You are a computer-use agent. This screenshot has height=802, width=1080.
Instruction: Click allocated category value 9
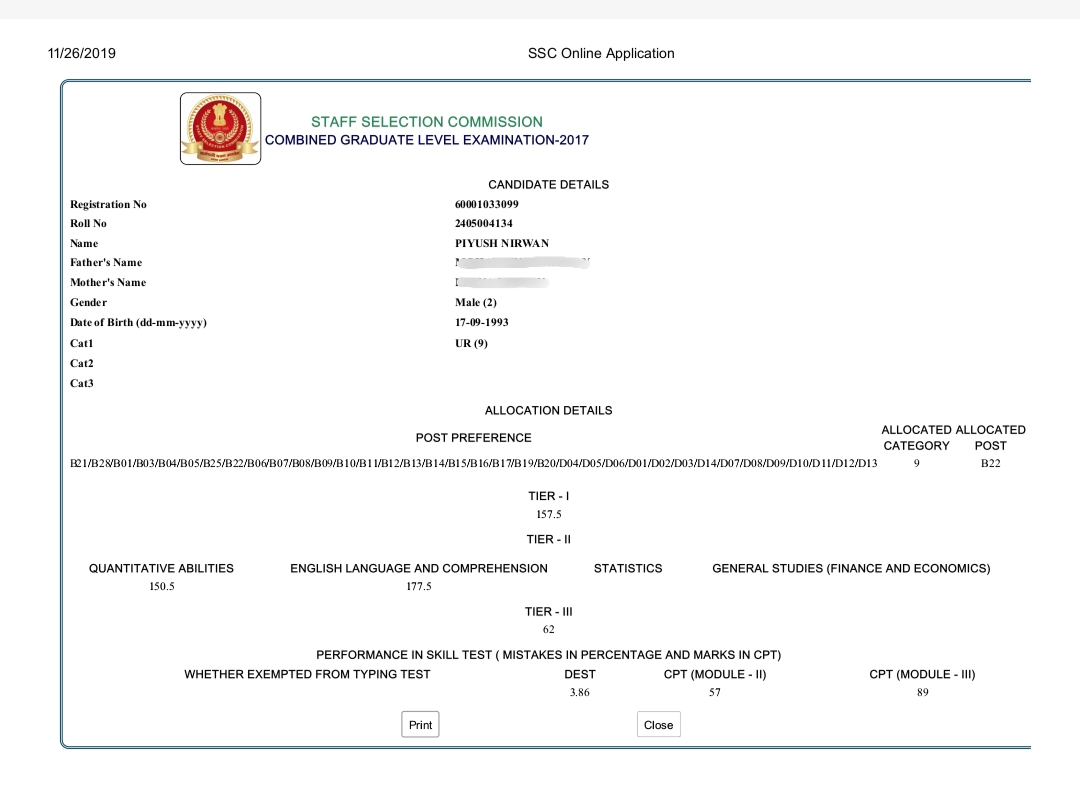click(917, 464)
